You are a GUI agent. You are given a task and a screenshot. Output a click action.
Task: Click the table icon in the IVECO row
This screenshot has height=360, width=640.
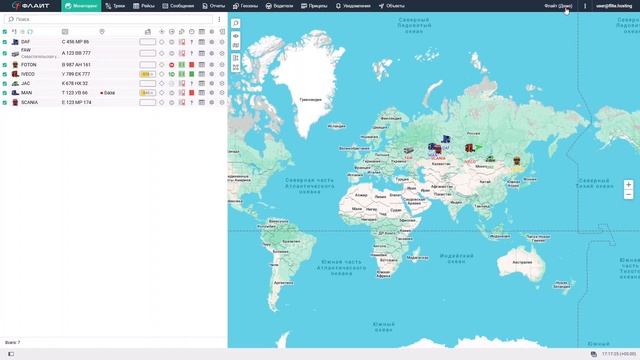tap(202, 74)
